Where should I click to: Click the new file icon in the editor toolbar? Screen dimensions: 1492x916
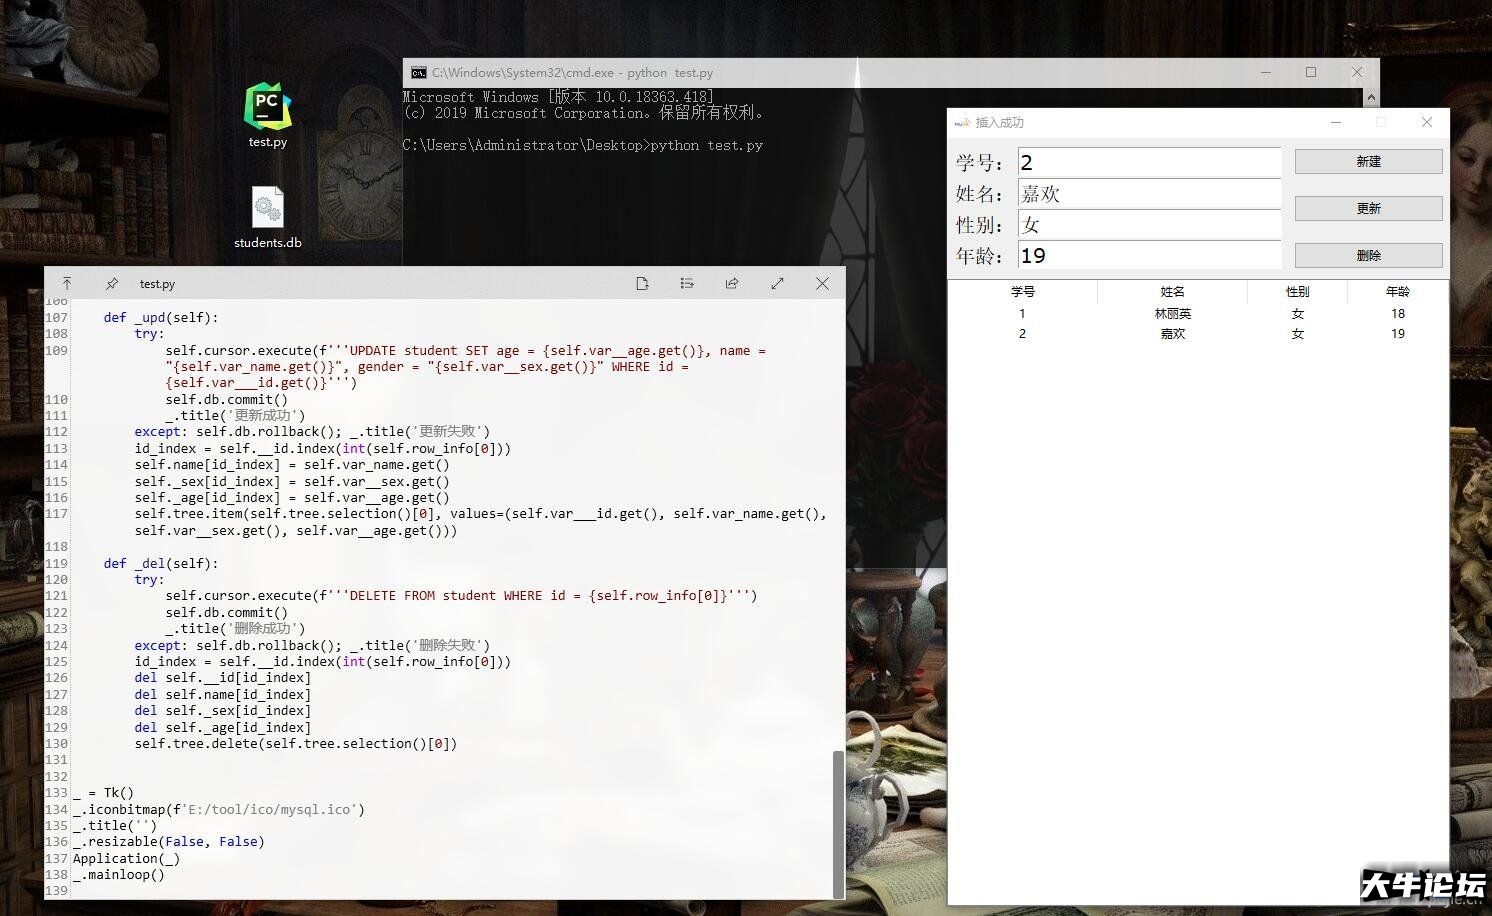click(642, 284)
